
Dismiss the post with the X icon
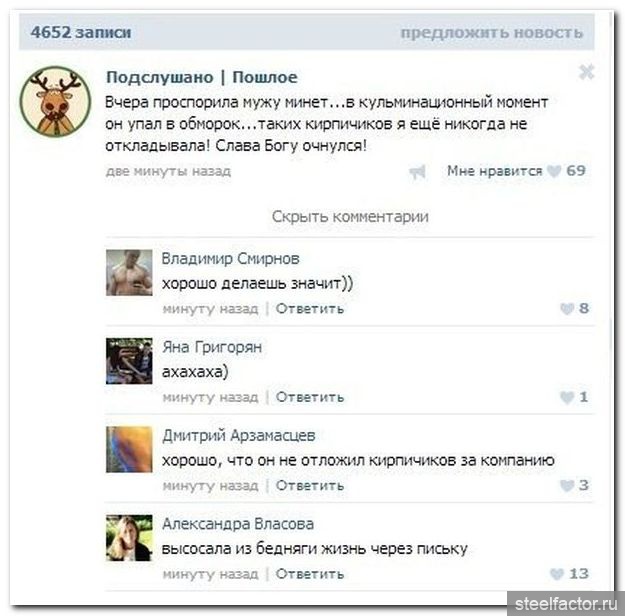(x=586, y=72)
